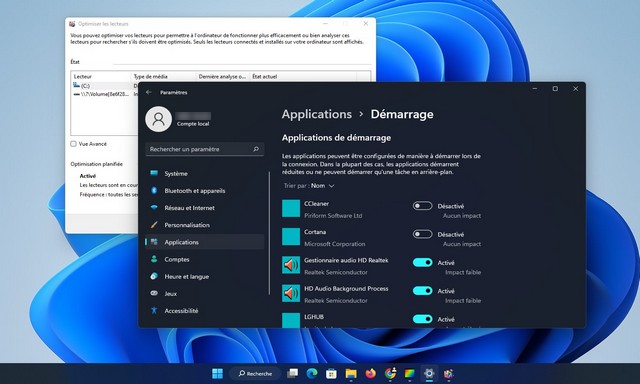Image resolution: width=640 pixels, height=384 pixels.
Task: Click the CCleaner app name
Action: point(316,204)
